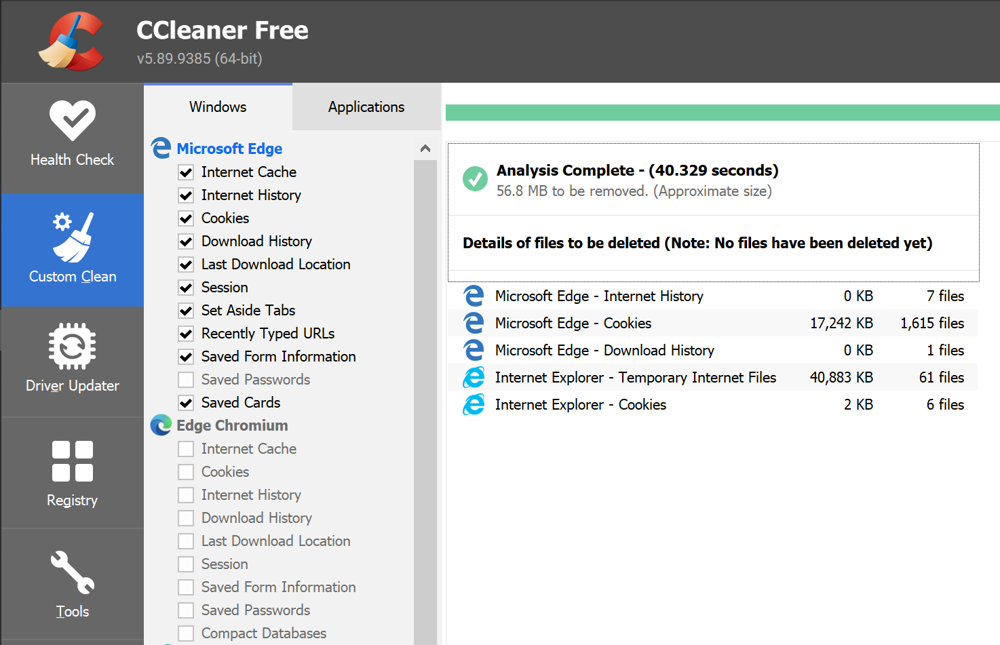This screenshot has height=645, width=1000.
Task: Uncheck Microsoft Edge Last Download Location
Action: tap(186, 264)
